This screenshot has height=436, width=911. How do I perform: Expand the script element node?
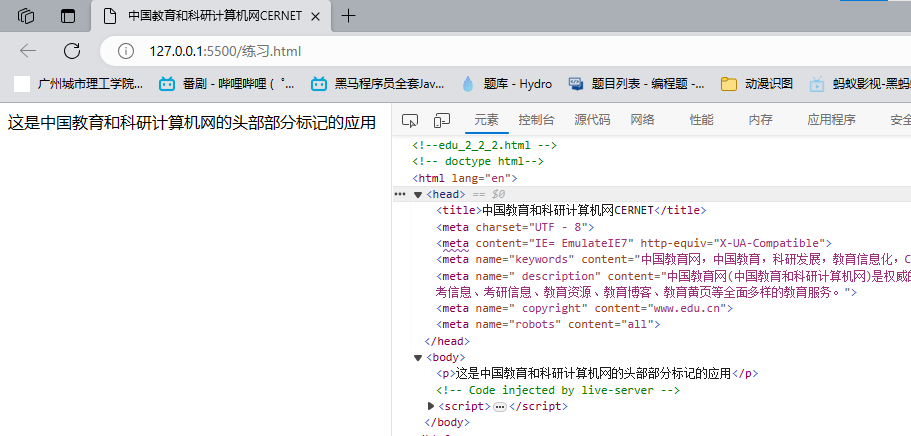(x=431, y=406)
